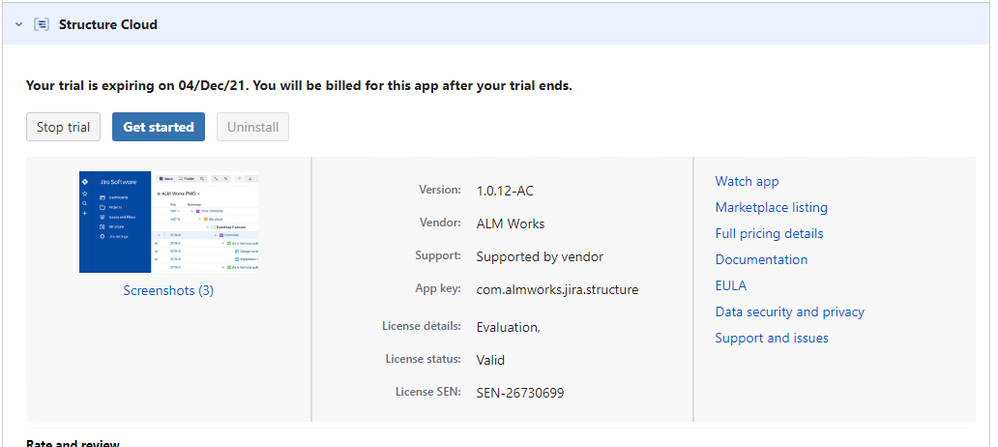The image size is (998, 447).
Task: Open the Structure app screenshot thumbnail
Action: point(169,222)
